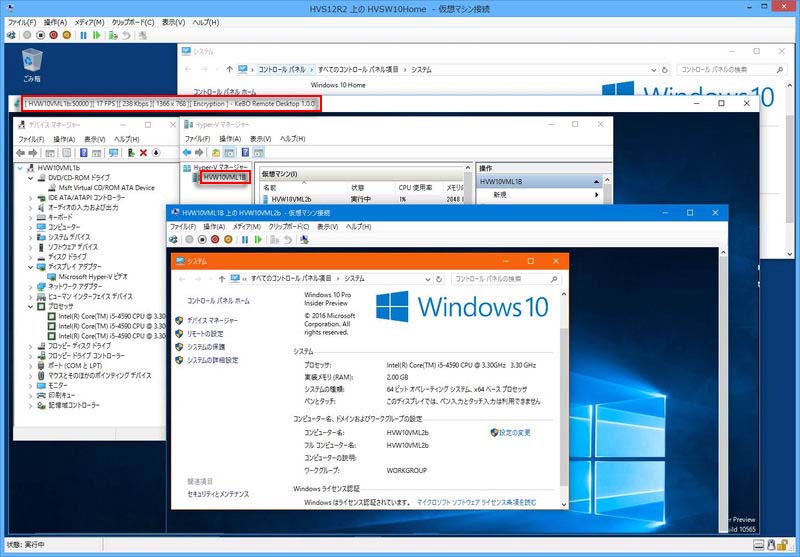This screenshot has height=557, width=800.
Task: Click back arrow in Hyper-V Manager toolbar
Action: pos(187,152)
